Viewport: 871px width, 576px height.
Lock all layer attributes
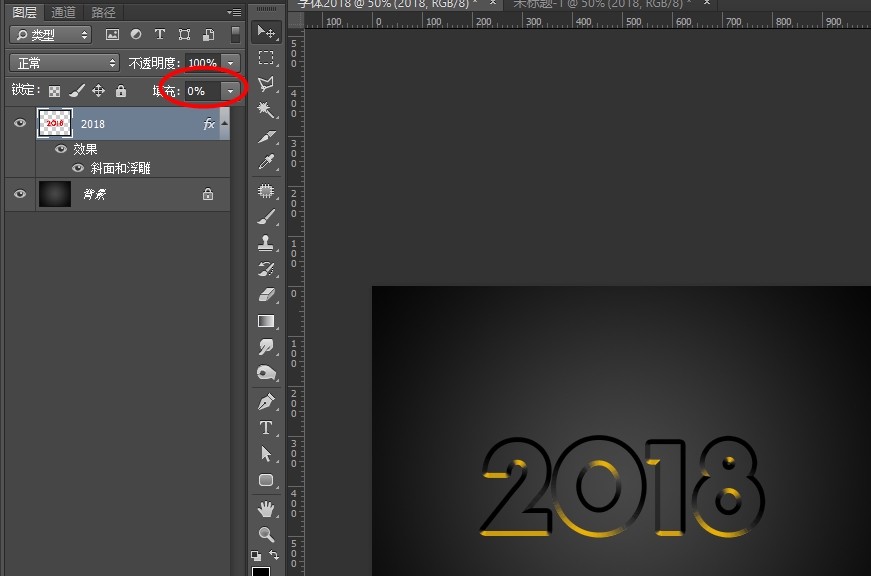[121, 91]
